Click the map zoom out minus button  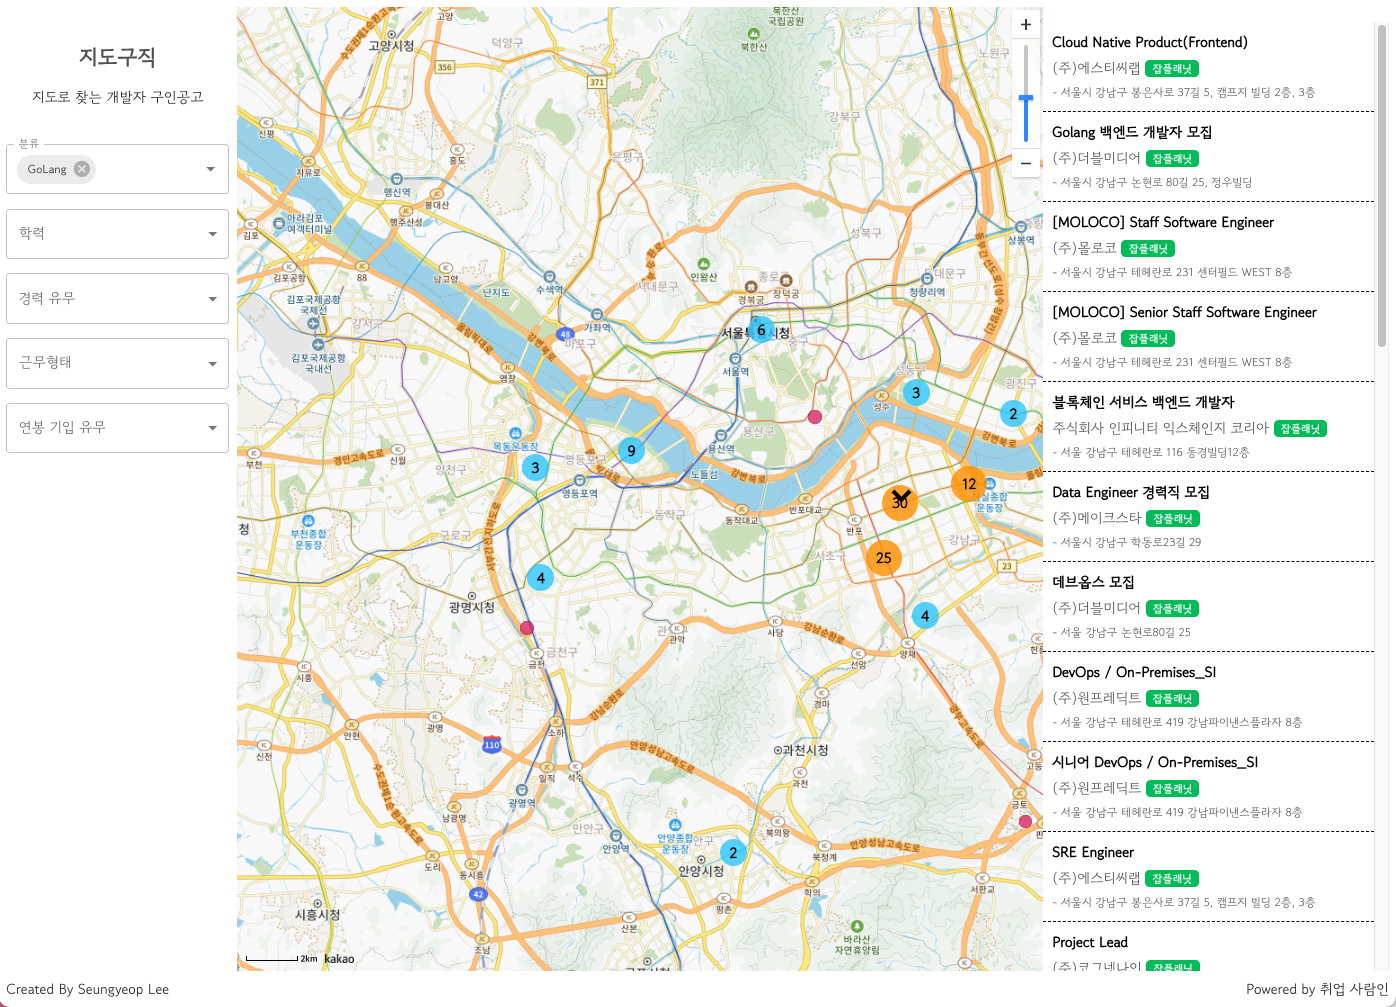click(1025, 163)
